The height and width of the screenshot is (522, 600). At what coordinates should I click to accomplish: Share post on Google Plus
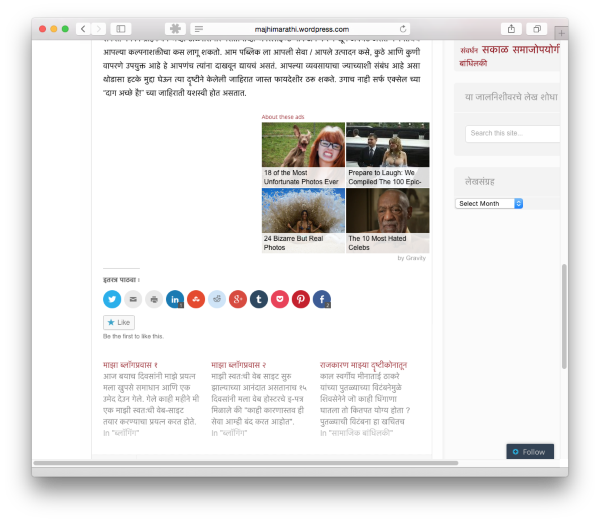click(x=238, y=299)
